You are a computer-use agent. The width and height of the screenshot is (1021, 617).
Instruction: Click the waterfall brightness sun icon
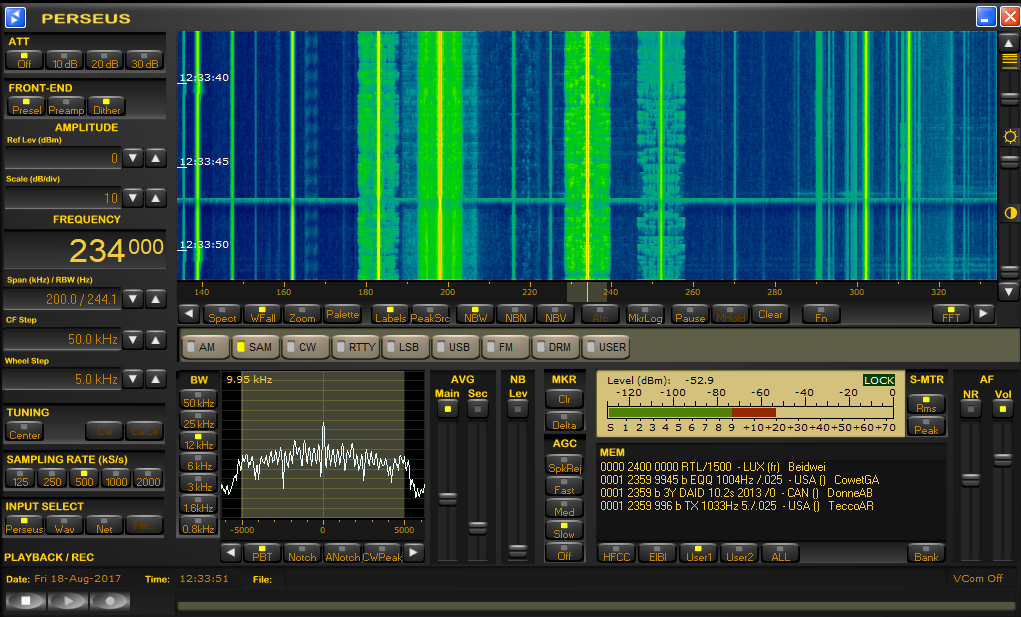(x=1009, y=136)
